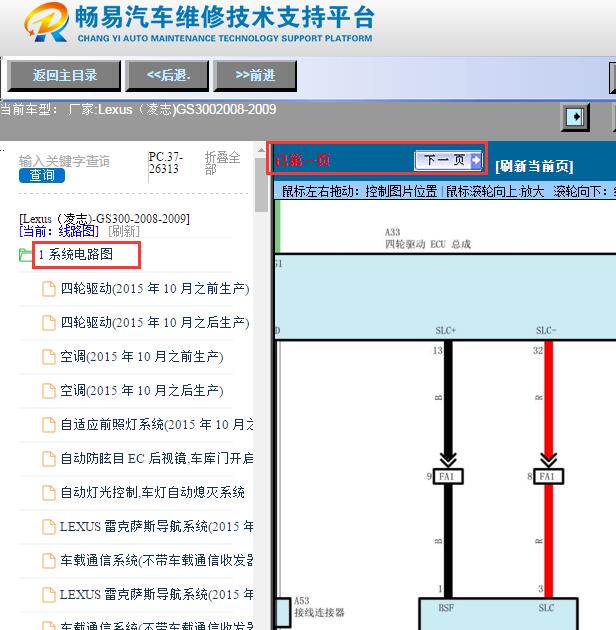This screenshot has height=630, width=616.
Task: Open 四轮驱动(2015 年 10 月之后生产) document
Action: click(155, 323)
